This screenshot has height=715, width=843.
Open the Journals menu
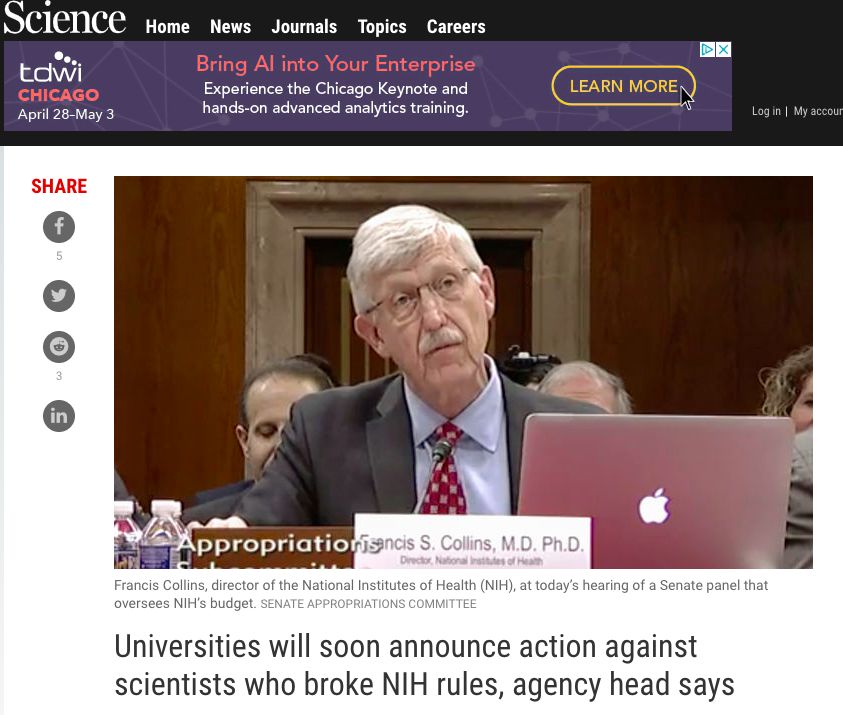(x=304, y=27)
